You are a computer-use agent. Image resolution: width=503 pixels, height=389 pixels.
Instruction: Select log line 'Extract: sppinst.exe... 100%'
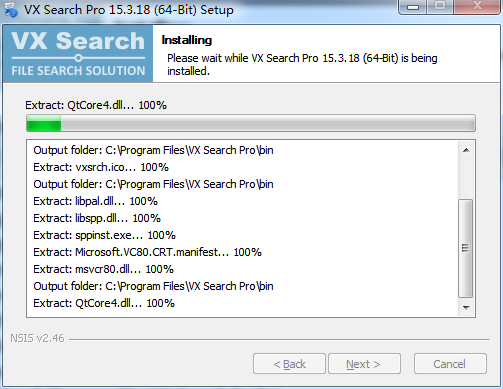tap(104, 235)
